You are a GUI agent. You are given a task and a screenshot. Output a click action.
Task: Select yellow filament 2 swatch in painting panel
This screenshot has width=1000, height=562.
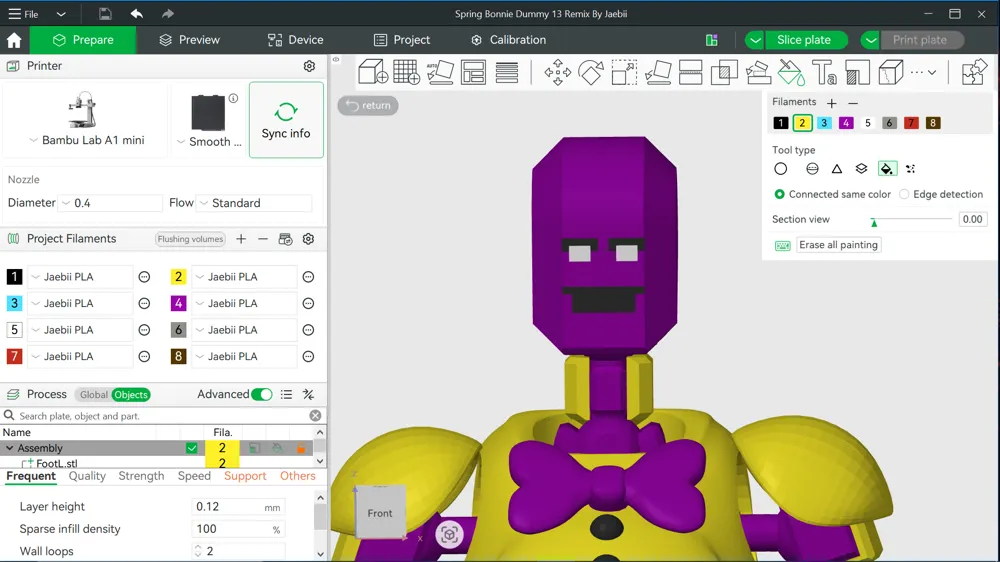point(802,123)
